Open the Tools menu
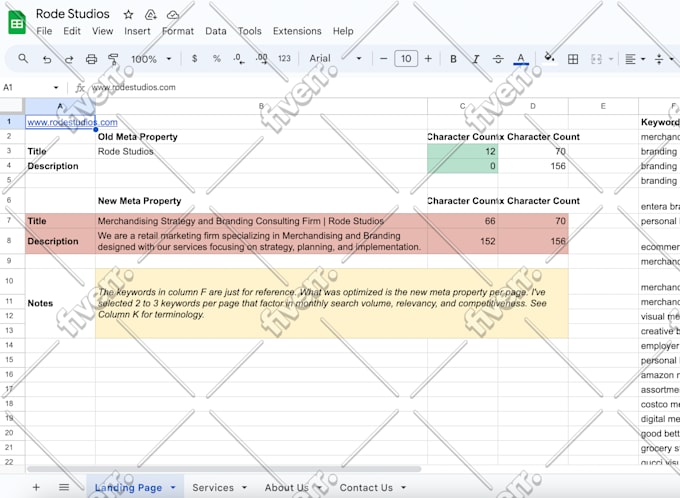Screen dimensions: 680x498 (x=249, y=31)
